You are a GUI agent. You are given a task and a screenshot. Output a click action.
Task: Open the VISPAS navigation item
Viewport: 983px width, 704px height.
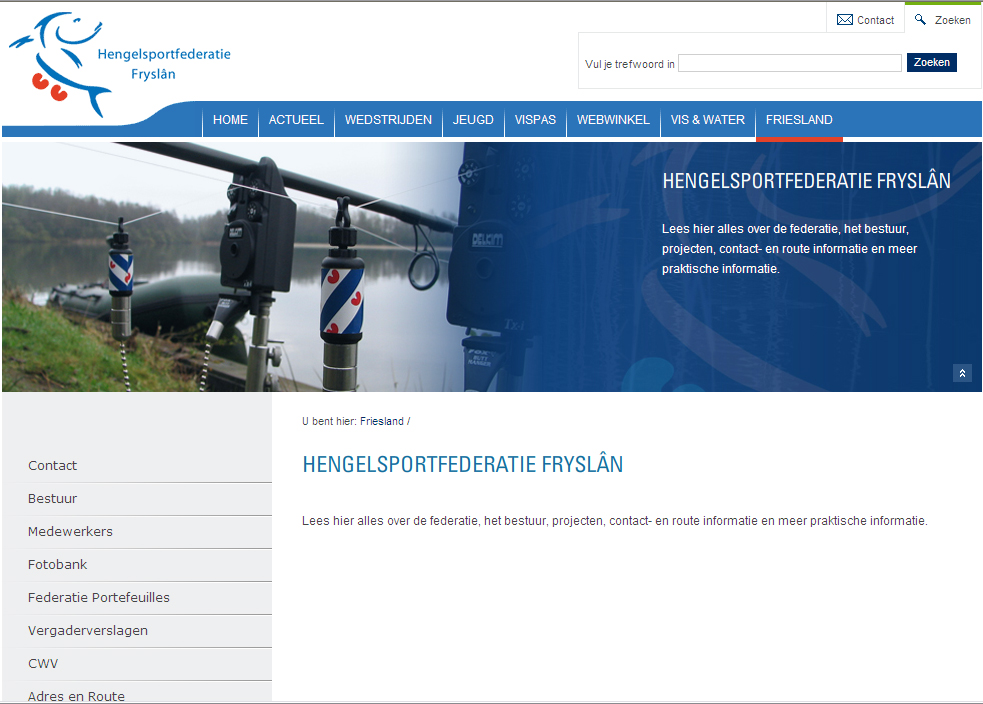click(535, 120)
